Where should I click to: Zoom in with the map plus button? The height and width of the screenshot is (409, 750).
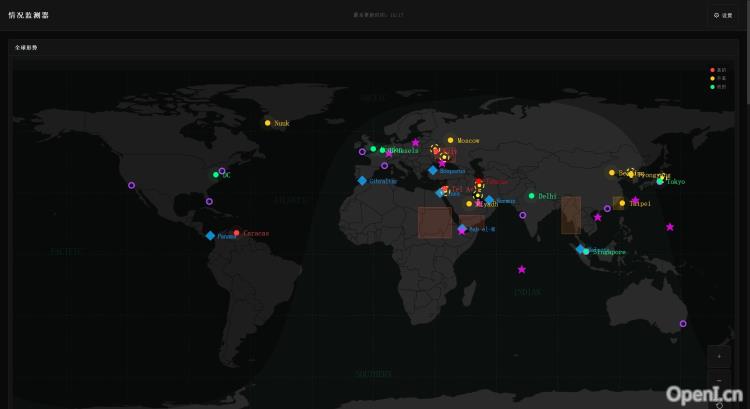click(719, 356)
